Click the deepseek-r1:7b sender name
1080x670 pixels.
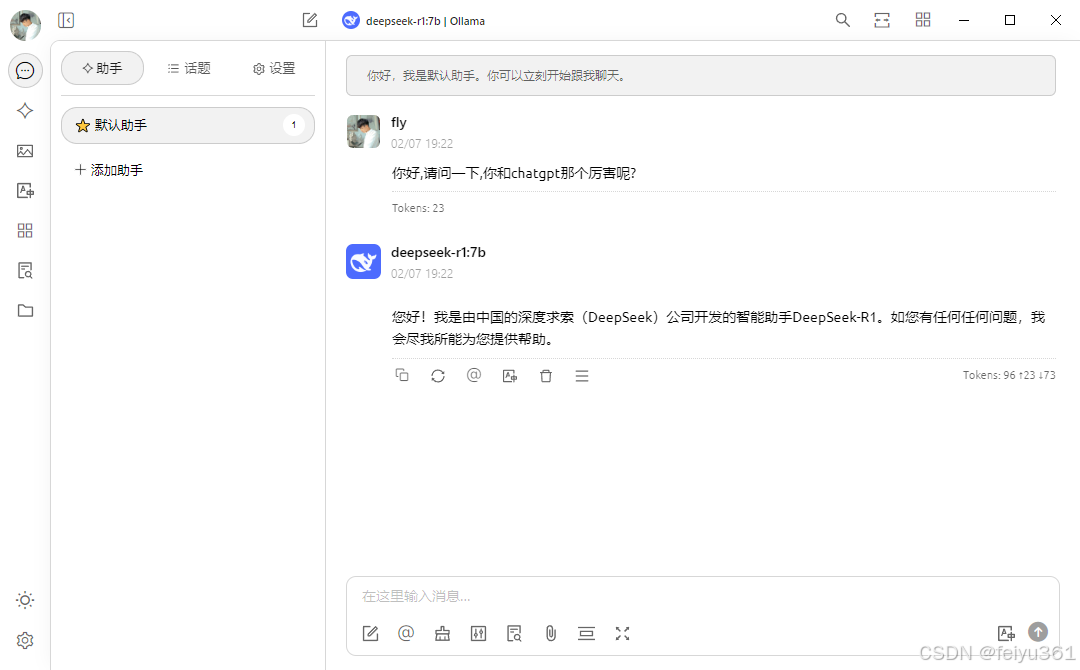(438, 253)
